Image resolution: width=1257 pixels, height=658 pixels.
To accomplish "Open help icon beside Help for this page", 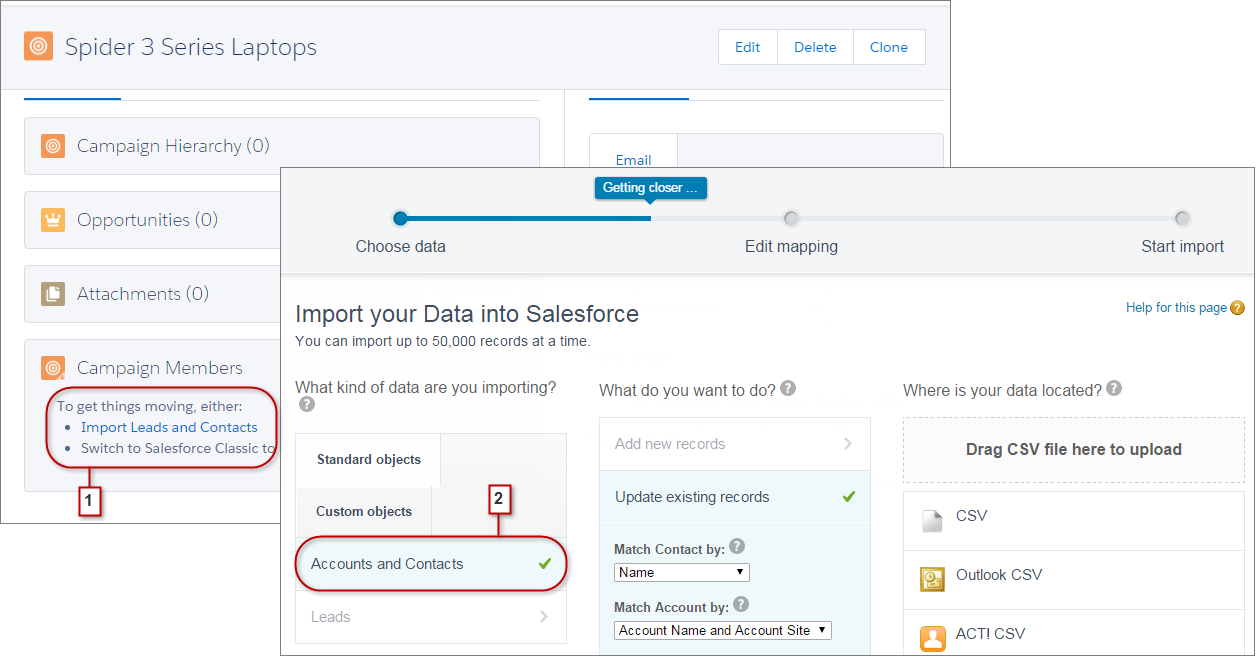I will click(1237, 308).
